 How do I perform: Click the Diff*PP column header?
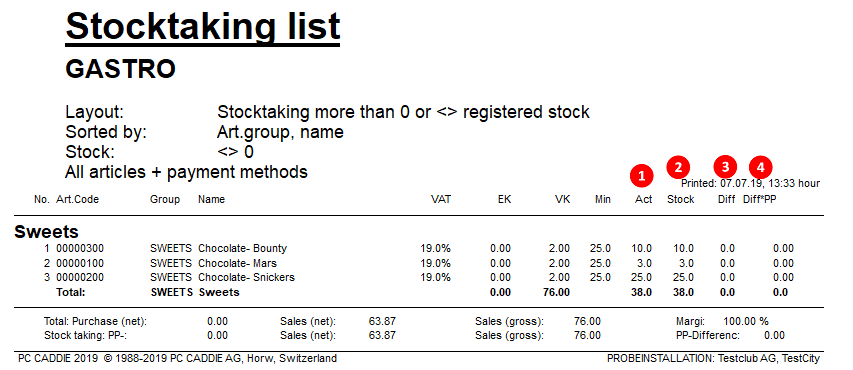759,200
